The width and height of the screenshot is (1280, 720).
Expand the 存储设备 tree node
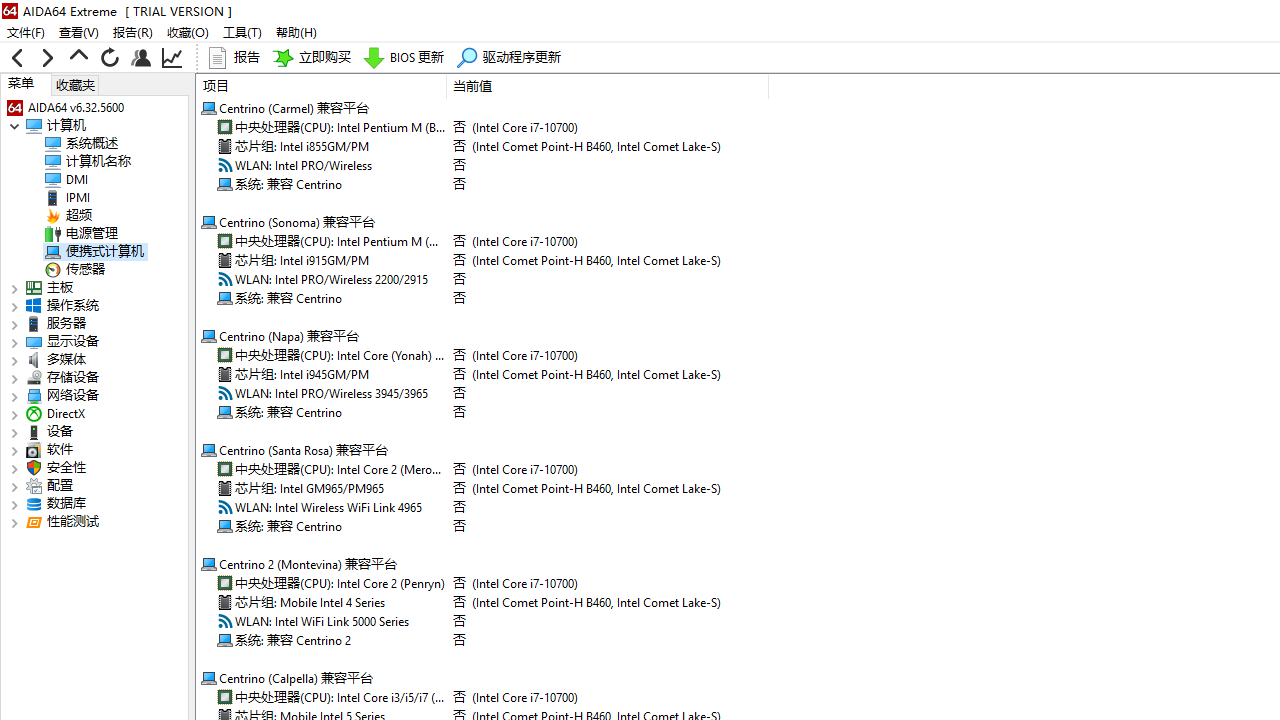[x=14, y=378]
